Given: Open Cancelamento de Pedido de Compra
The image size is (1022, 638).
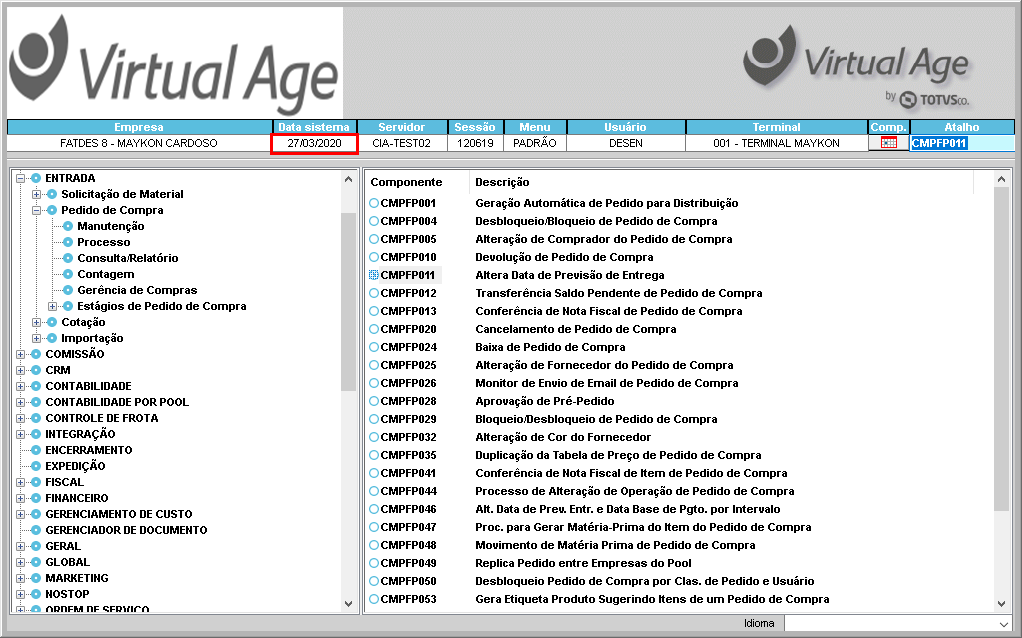Looking at the screenshot, I should [576, 329].
